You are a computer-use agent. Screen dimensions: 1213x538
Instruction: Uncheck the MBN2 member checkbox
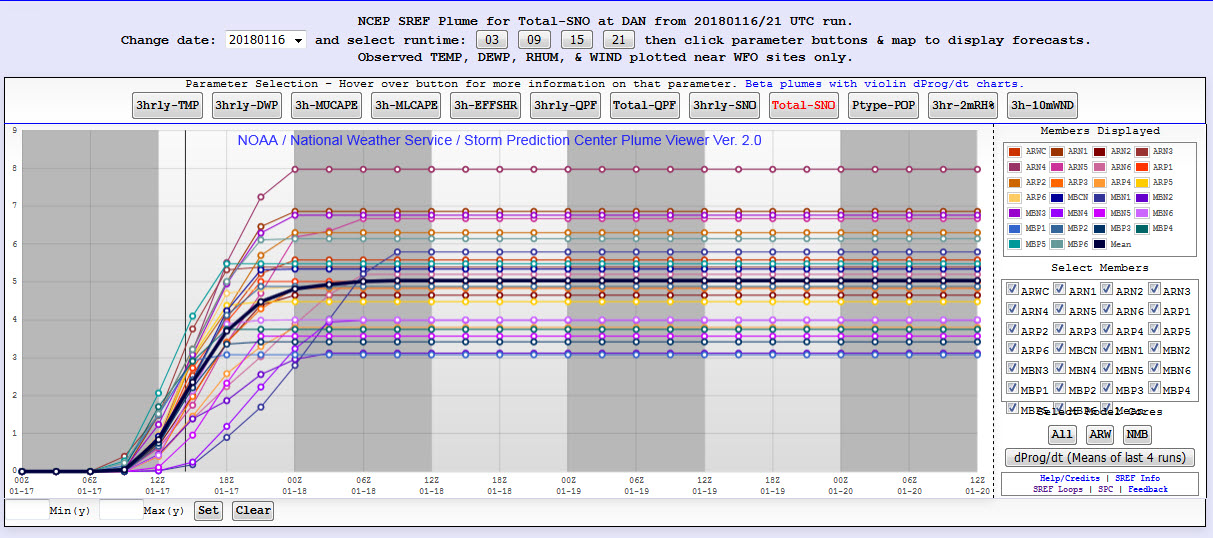pyautogui.click(x=1155, y=350)
